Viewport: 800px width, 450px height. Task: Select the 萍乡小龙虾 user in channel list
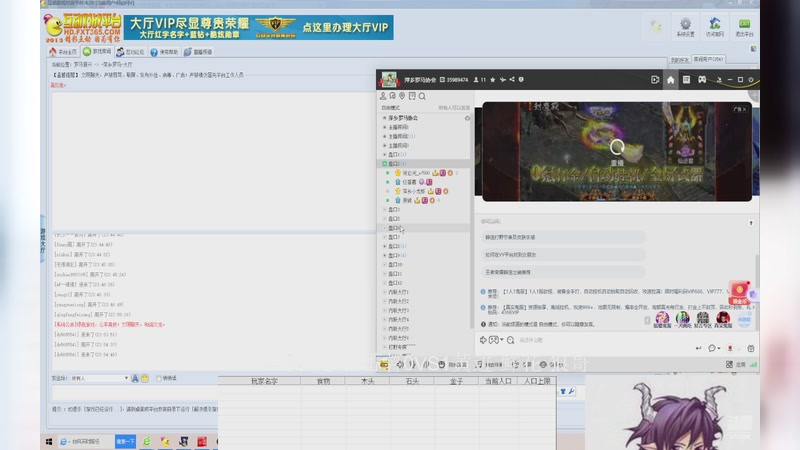(414, 191)
